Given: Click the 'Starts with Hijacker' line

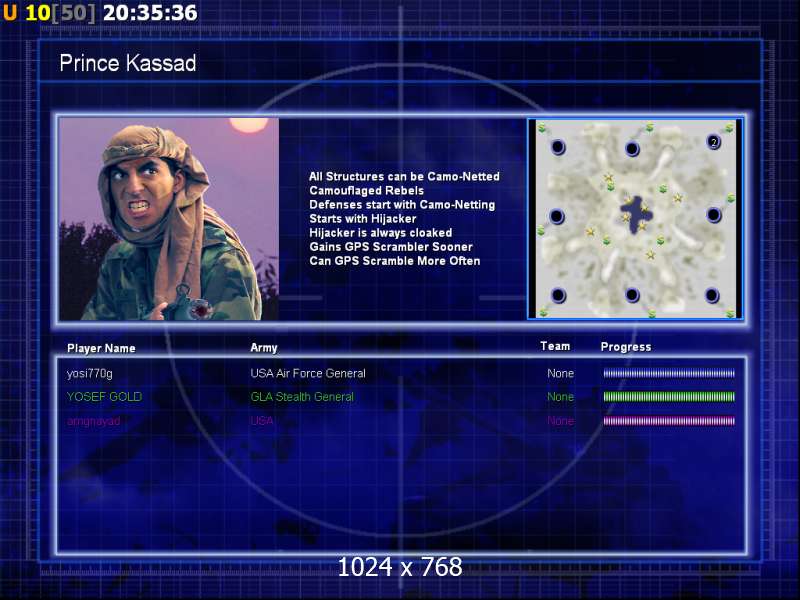Looking at the screenshot, I should pyautogui.click(x=363, y=219).
